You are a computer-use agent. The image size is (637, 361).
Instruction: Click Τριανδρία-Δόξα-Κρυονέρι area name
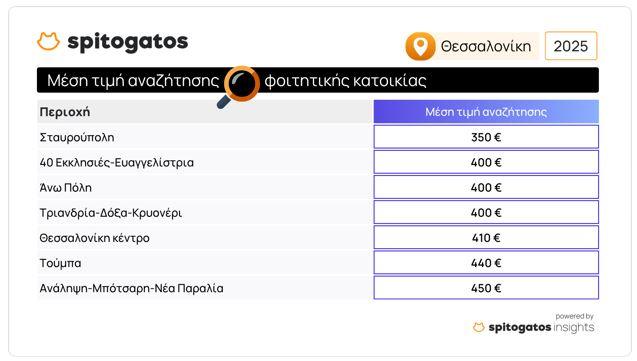110,213
